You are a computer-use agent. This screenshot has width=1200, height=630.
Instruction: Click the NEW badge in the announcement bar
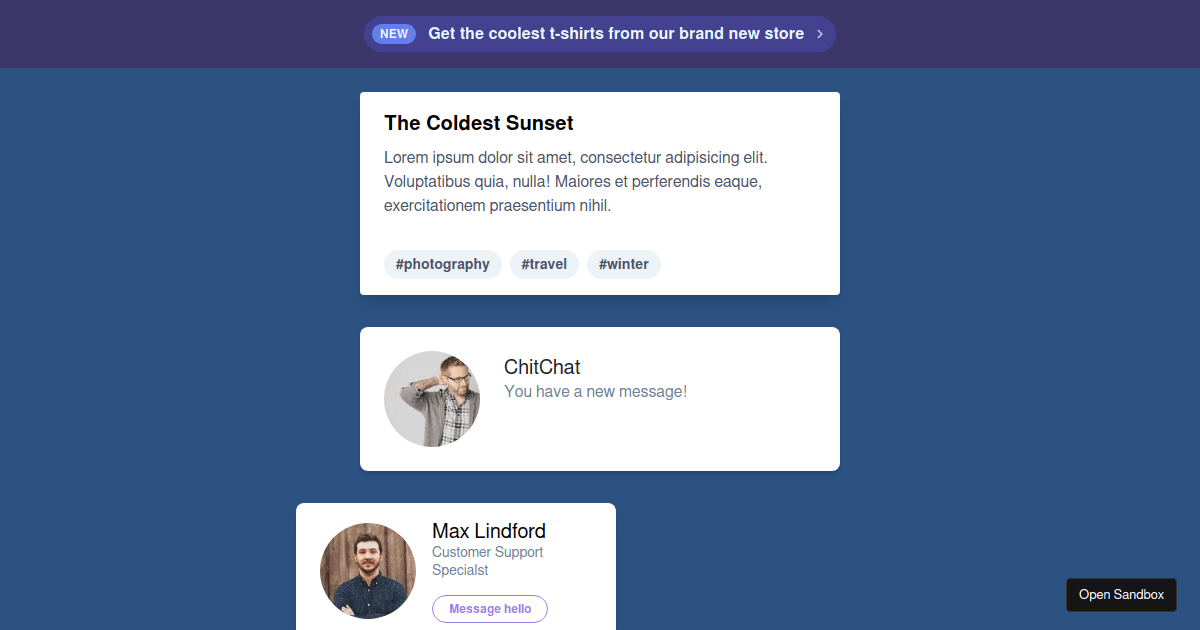pyautogui.click(x=393, y=33)
